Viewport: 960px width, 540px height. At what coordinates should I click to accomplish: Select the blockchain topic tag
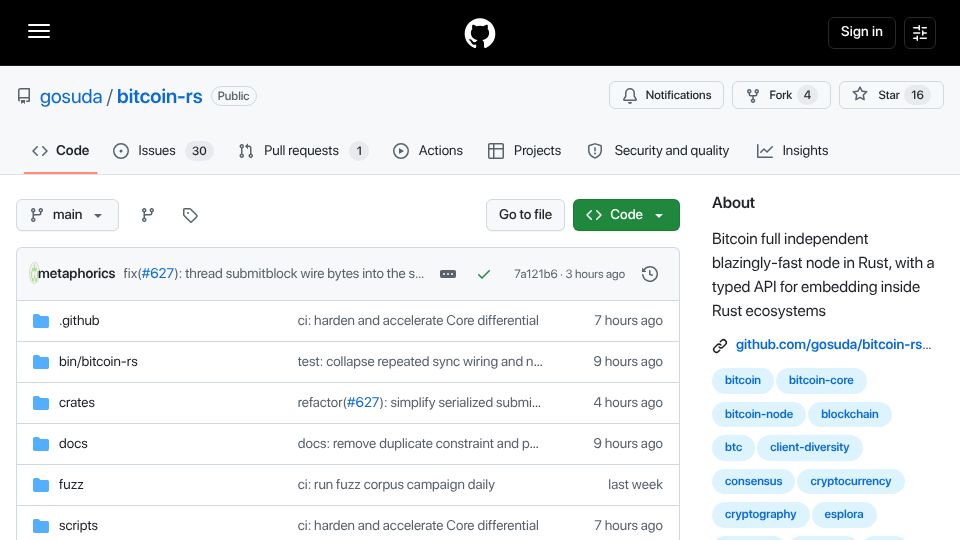850,414
